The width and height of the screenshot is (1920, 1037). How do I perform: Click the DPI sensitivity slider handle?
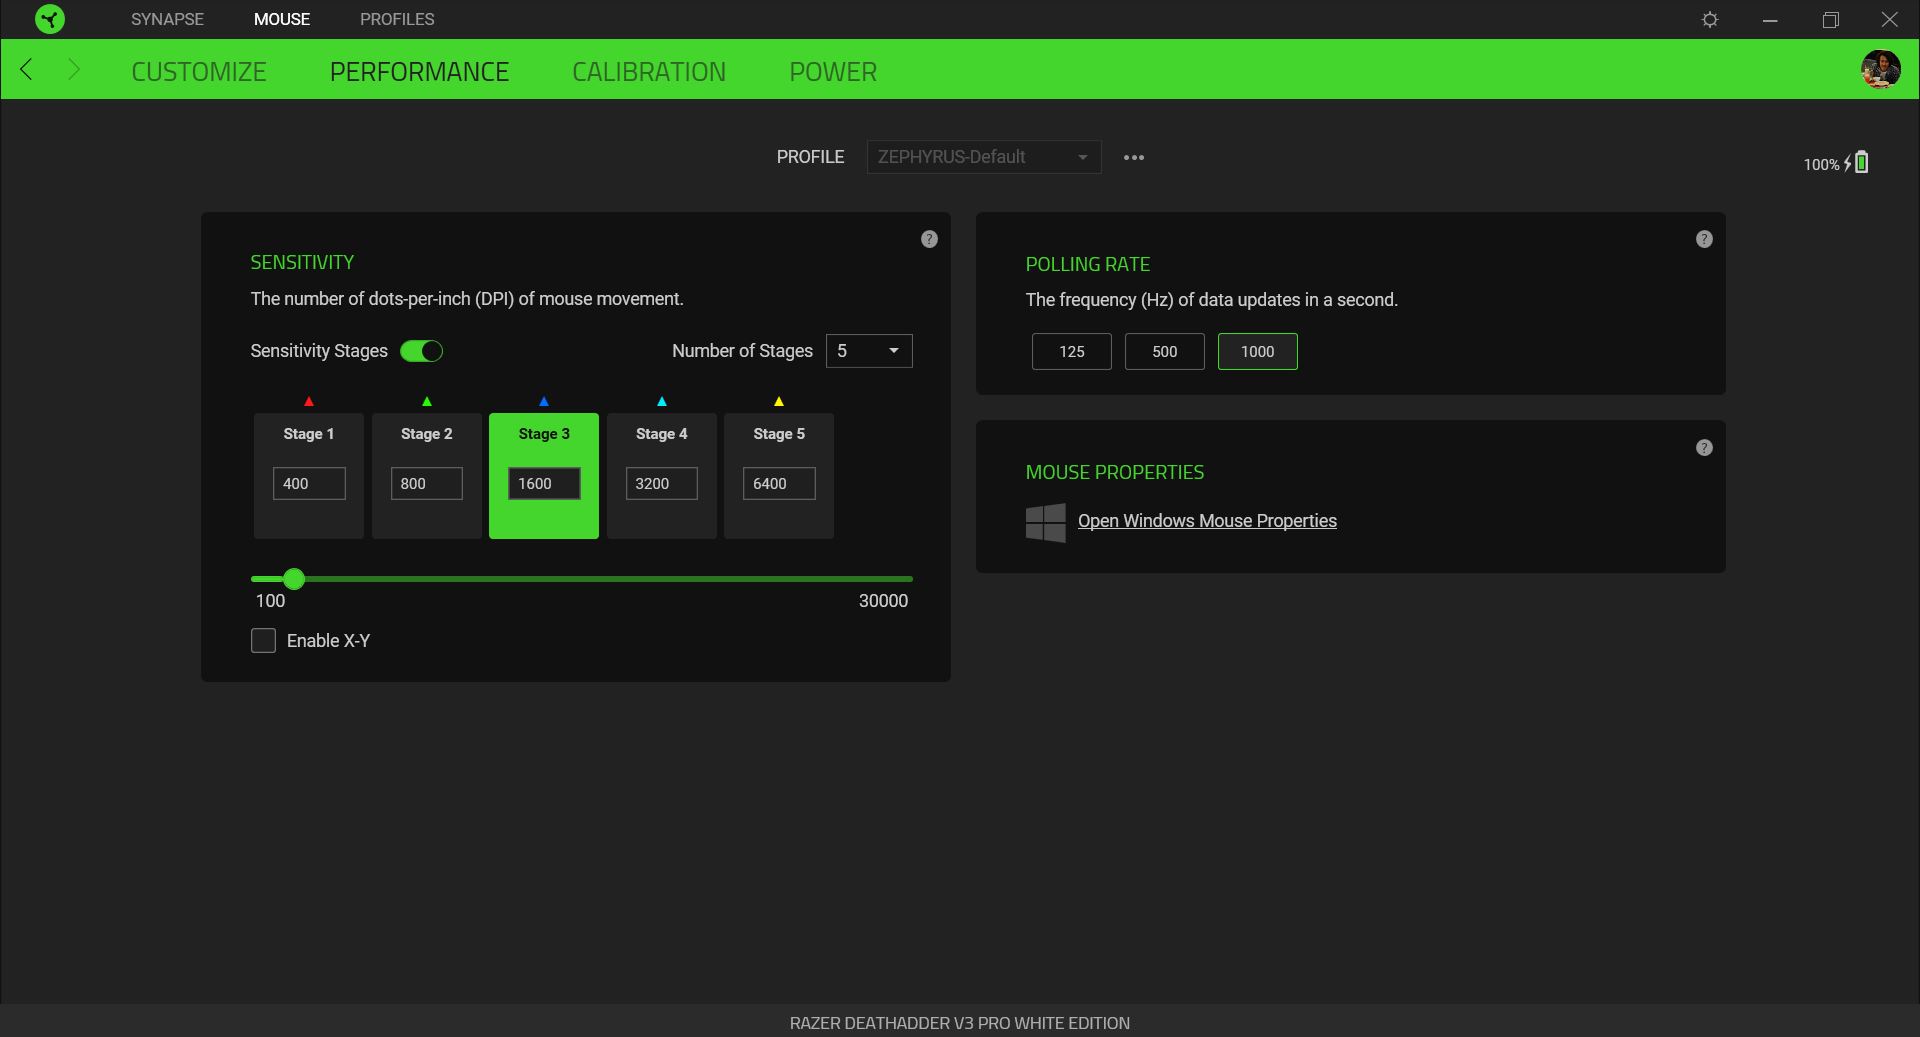tap(294, 579)
